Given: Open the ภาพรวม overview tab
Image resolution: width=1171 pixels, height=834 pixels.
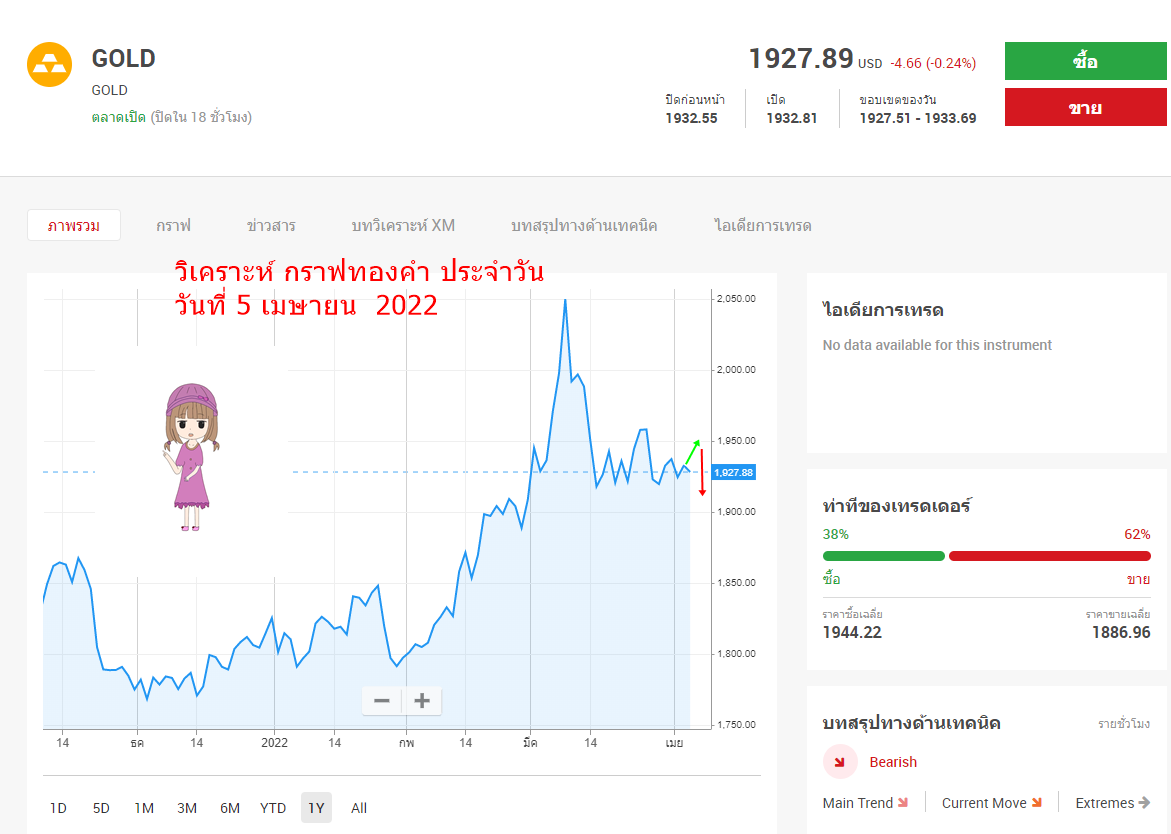Looking at the screenshot, I should click(x=74, y=225).
